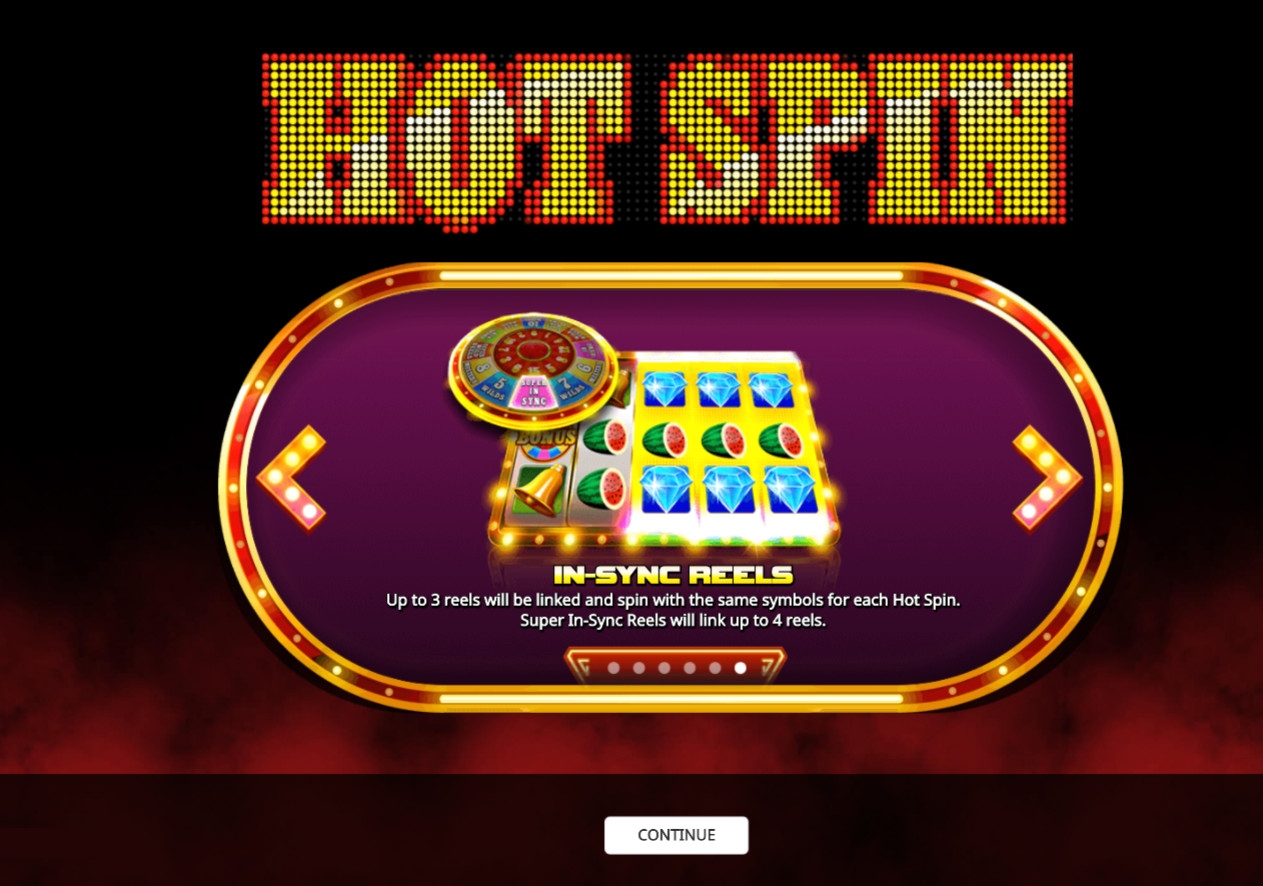This screenshot has width=1263, height=886.
Task: Select the sixth highlighted pagination dot
Action: pyautogui.click(x=740, y=668)
